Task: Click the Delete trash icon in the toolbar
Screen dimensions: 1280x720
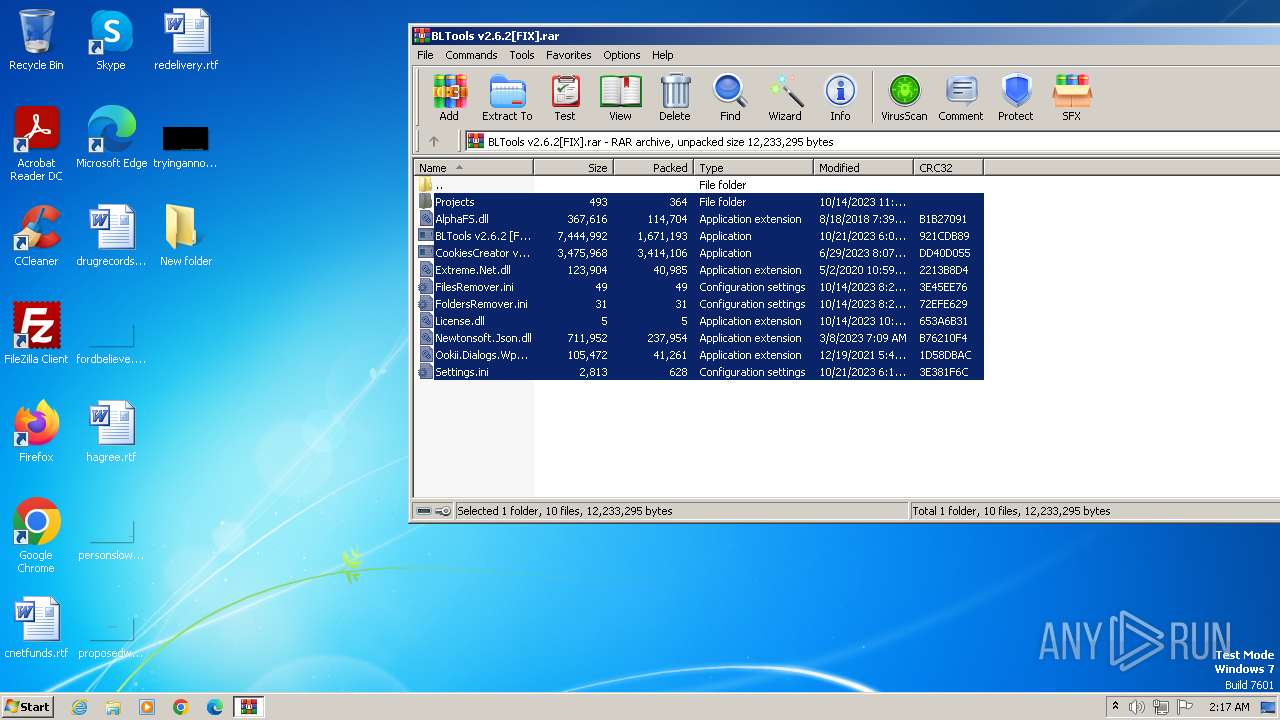Action: pyautogui.click(x=675, y=98)
